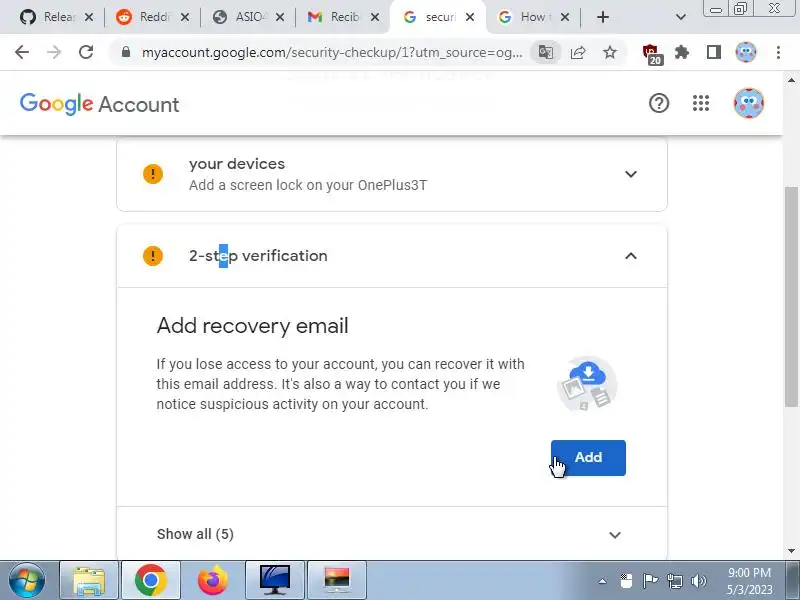Open the monitor app on the taskbar
The height and width of the screenshot is (600, 800).
coord(274,580)
